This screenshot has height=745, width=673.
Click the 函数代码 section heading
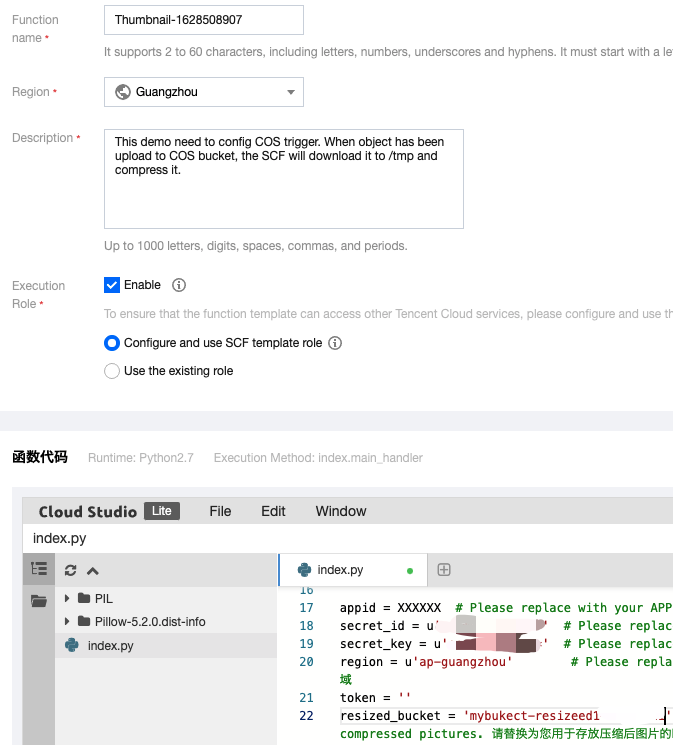[x=40, y=457]
